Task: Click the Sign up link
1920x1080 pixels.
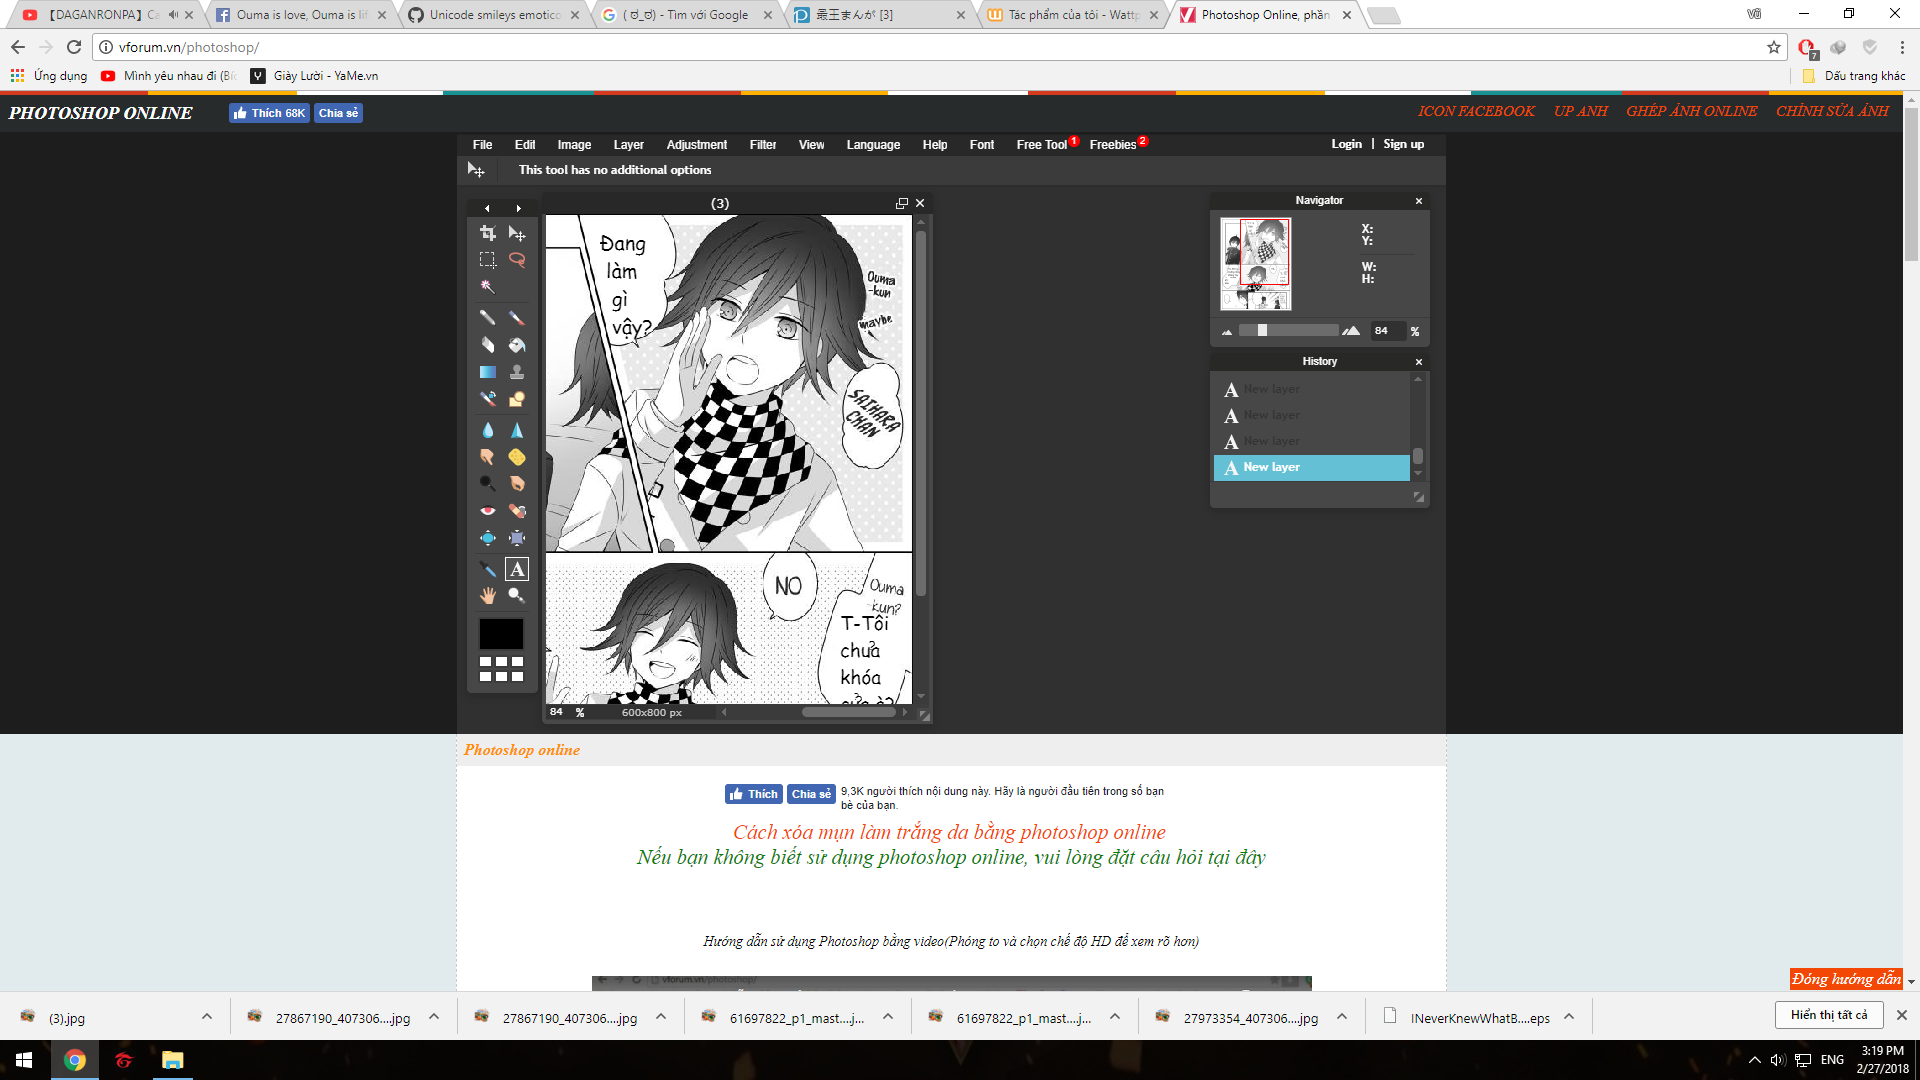Action: (1403, 144)
